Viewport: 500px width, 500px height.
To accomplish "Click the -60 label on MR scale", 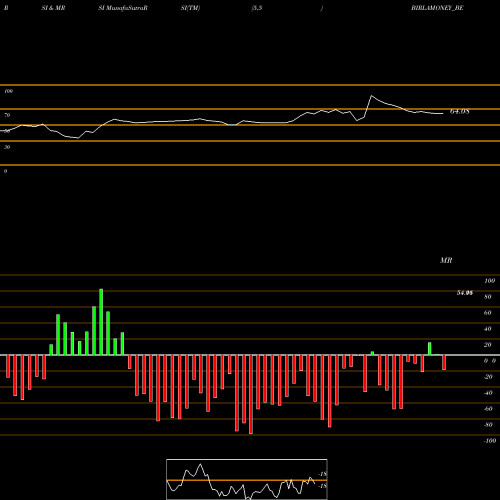I will click(488, 409).
